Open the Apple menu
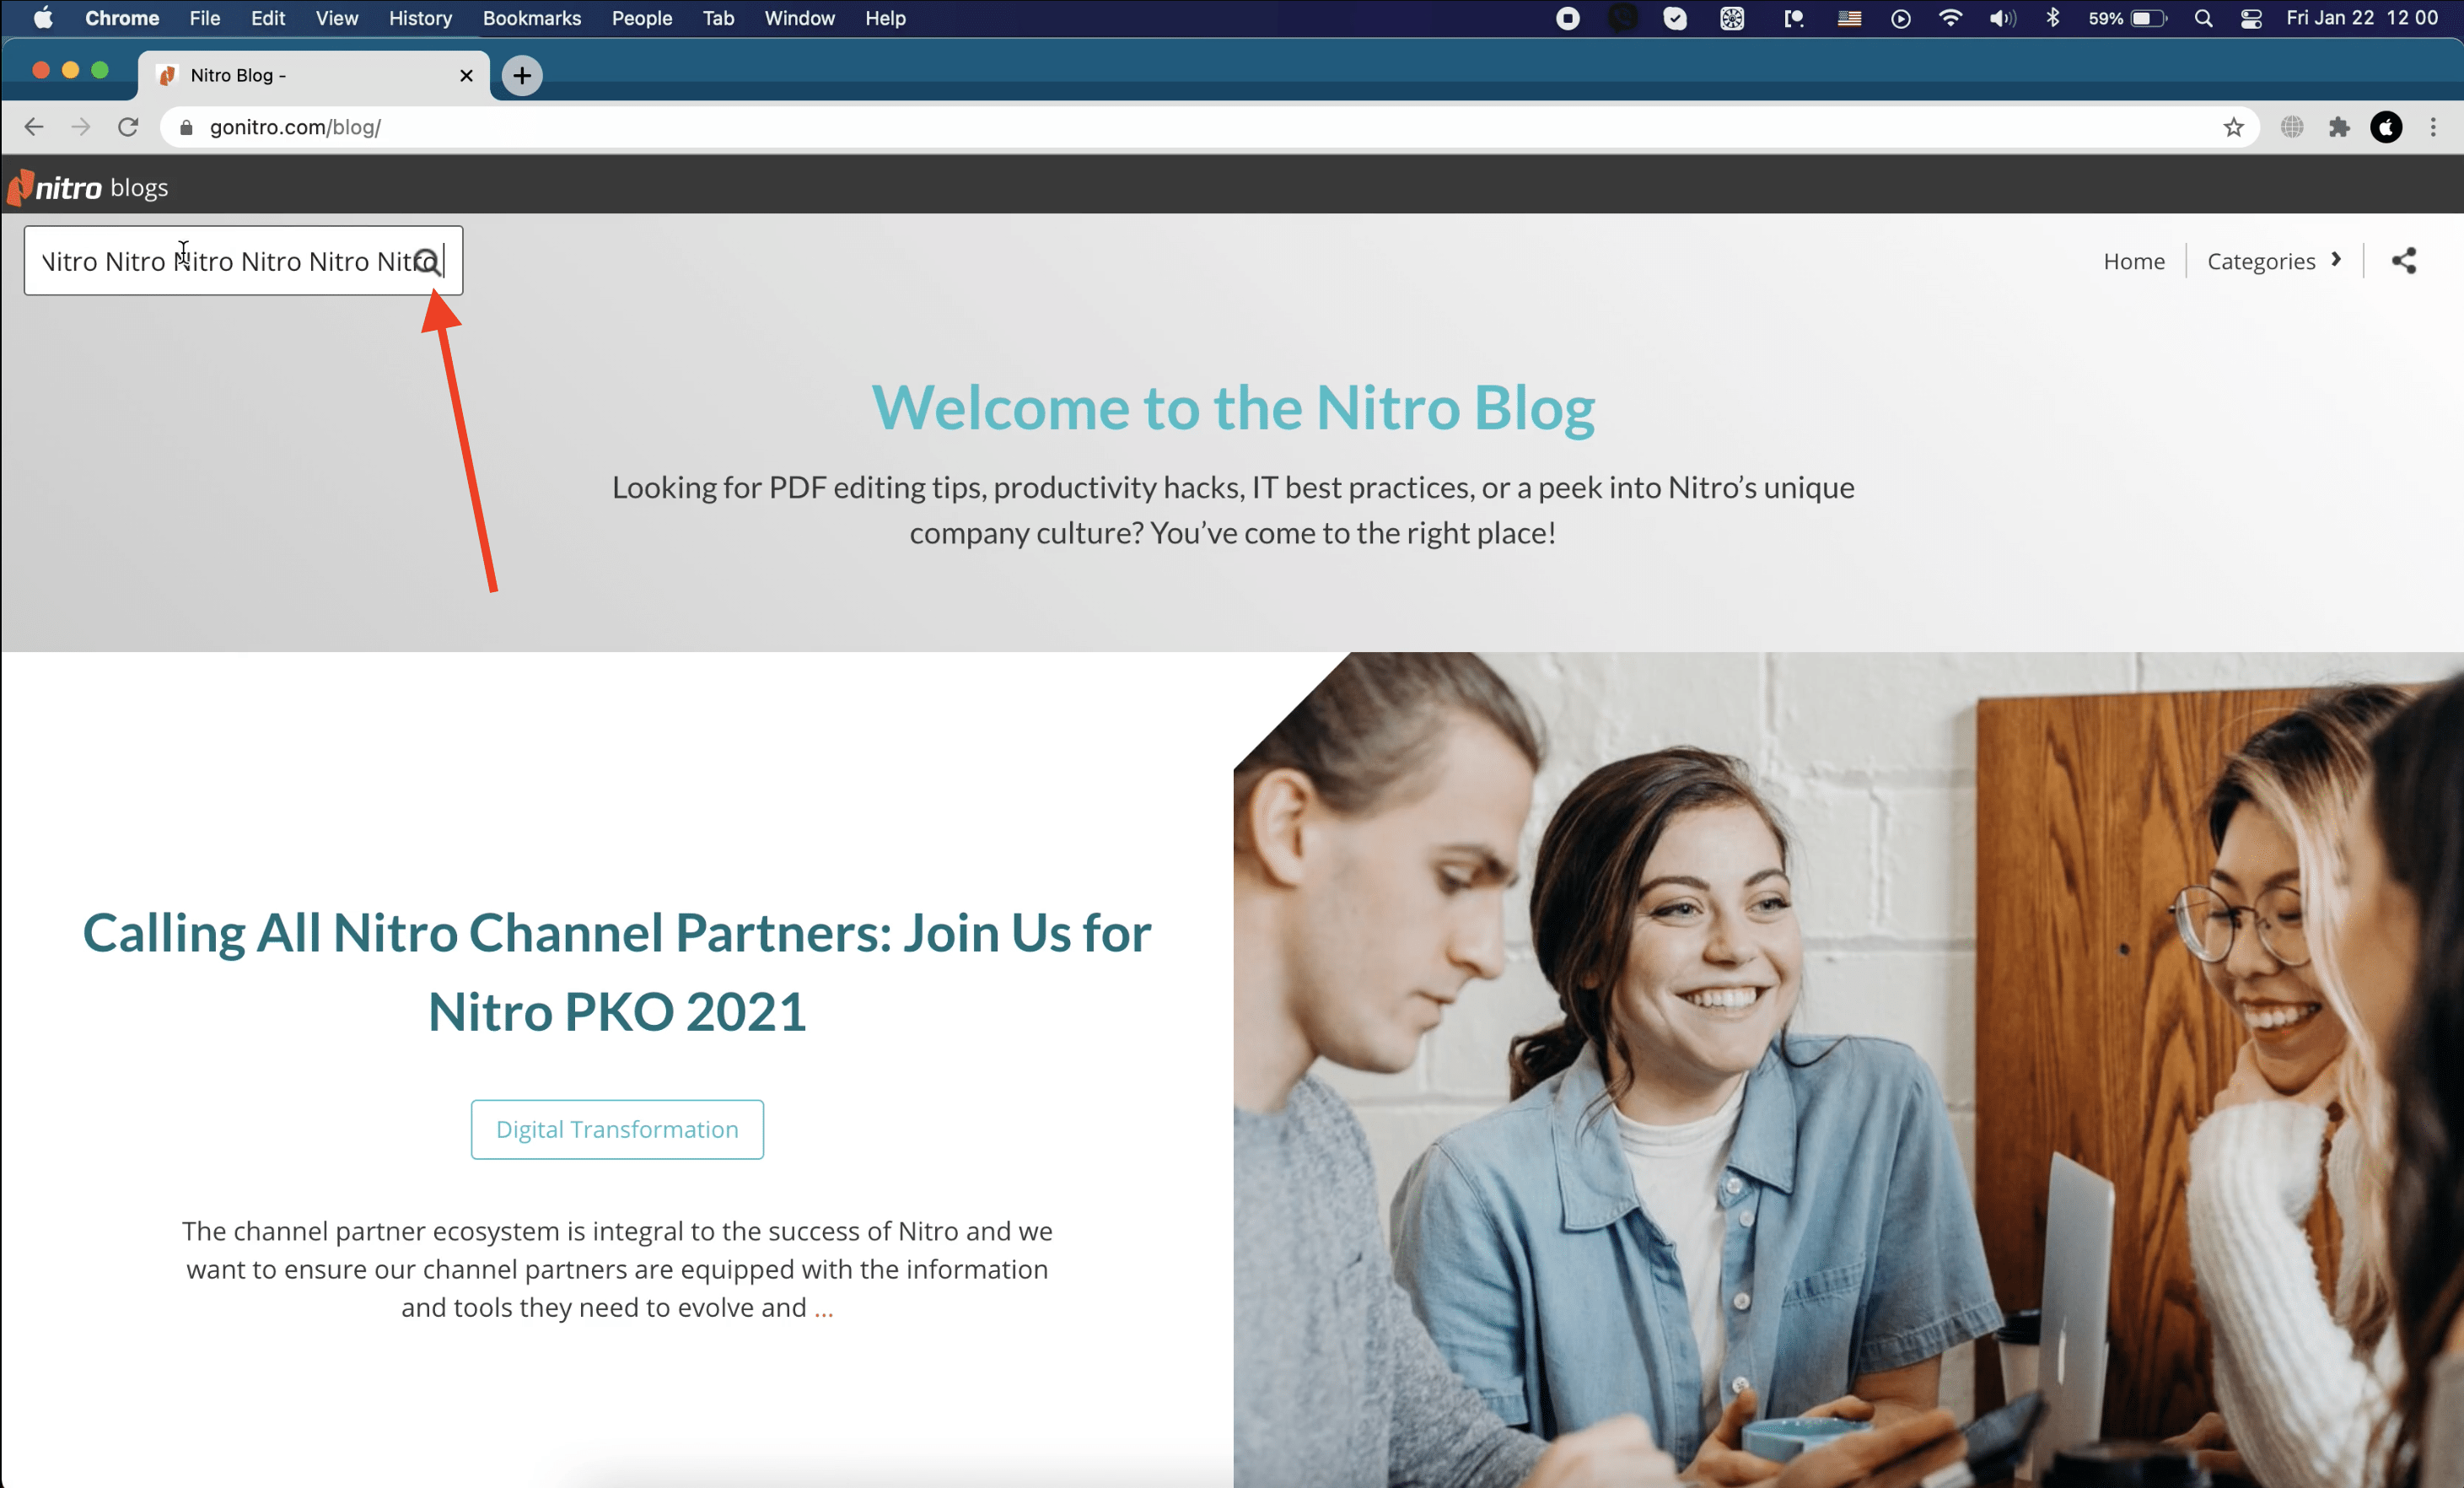Image resolution: width=2464 pixels, height=1488 pixels. 43,18
